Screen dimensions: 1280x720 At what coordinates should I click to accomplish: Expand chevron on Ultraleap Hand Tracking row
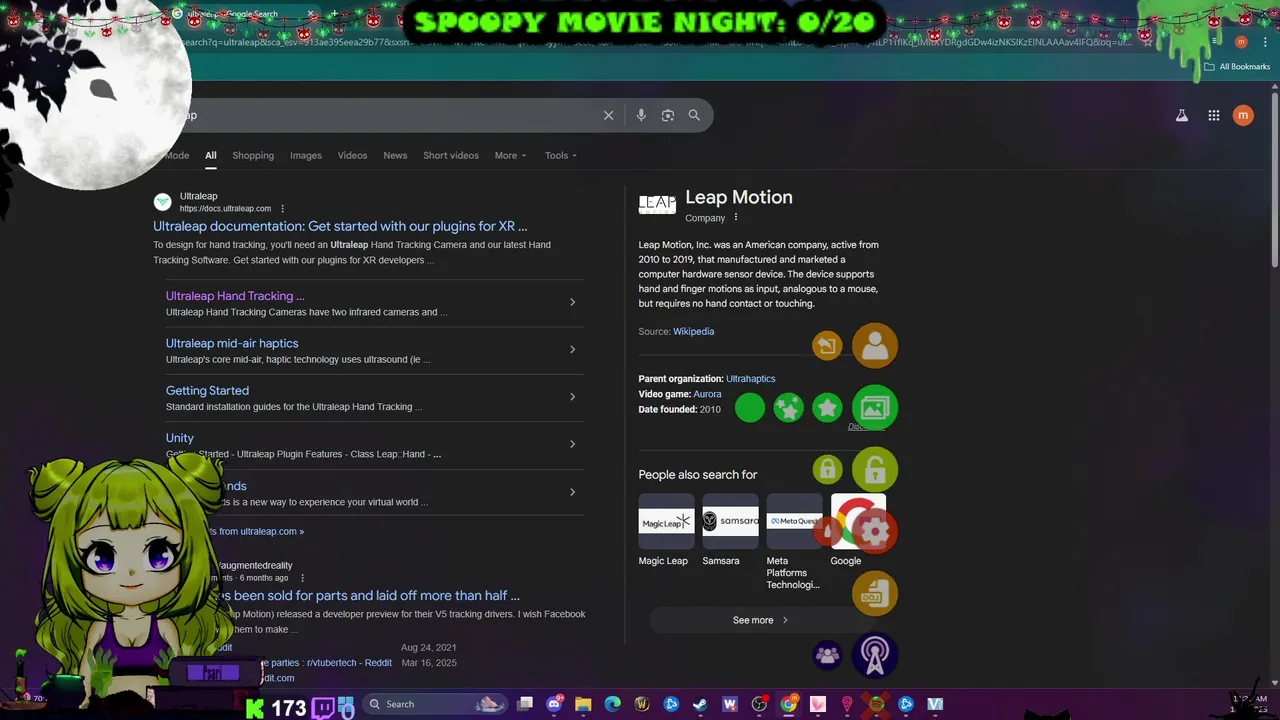[x=572, y=302]
